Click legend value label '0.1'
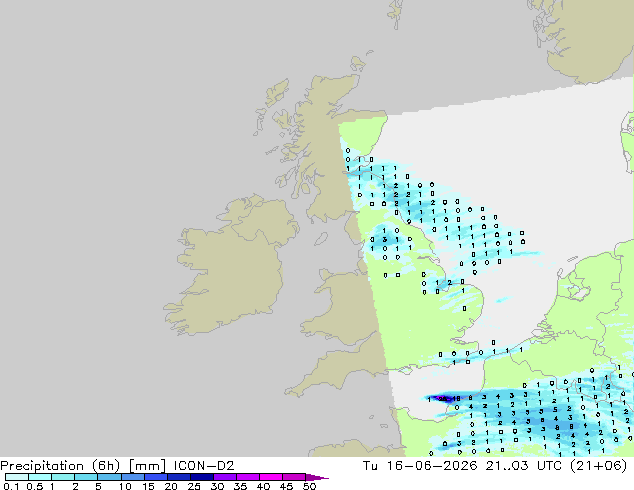Viewport: 634px width, 490px height. pos(11,486)
